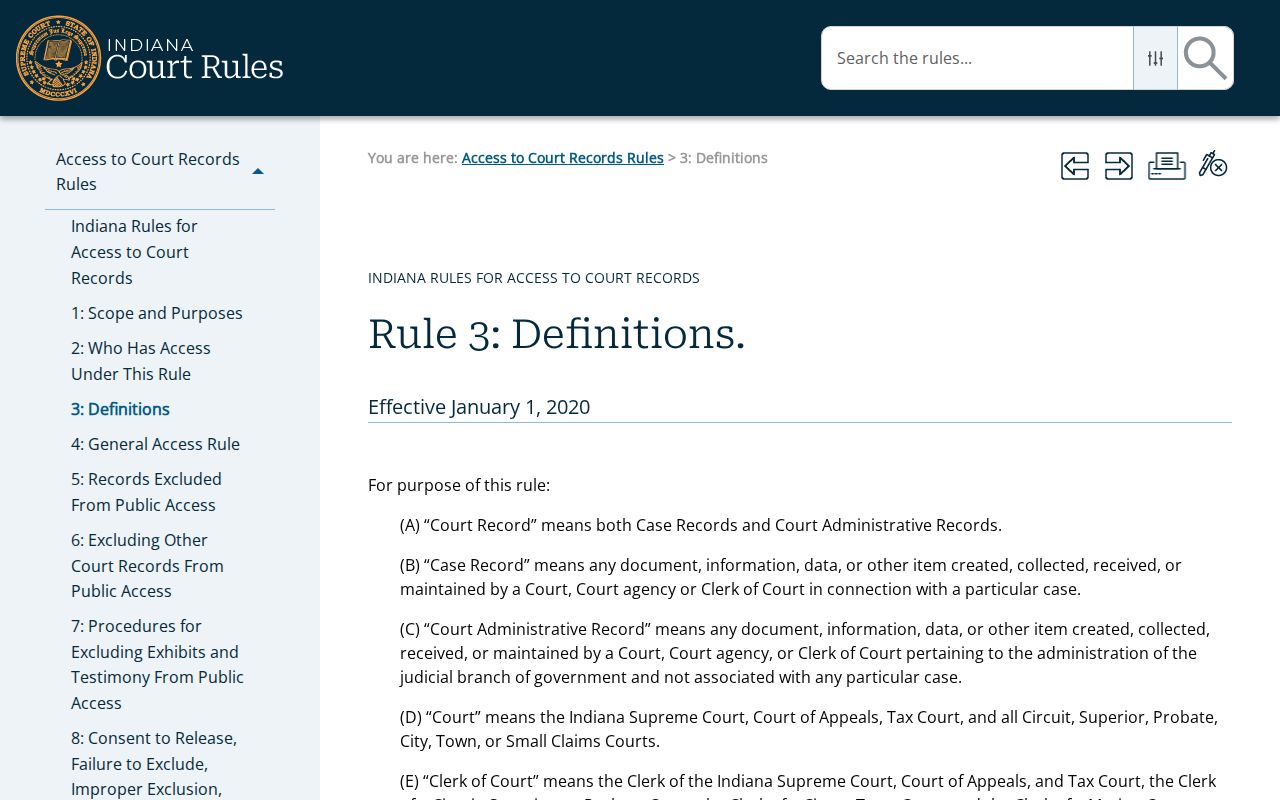Click the Effective January 1, 2020 text

[x=479, y=407]
